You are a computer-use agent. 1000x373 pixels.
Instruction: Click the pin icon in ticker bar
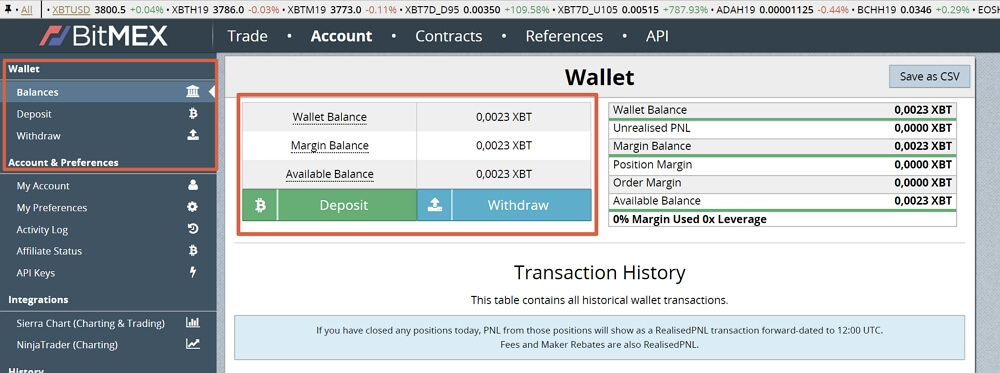point(8,10)
